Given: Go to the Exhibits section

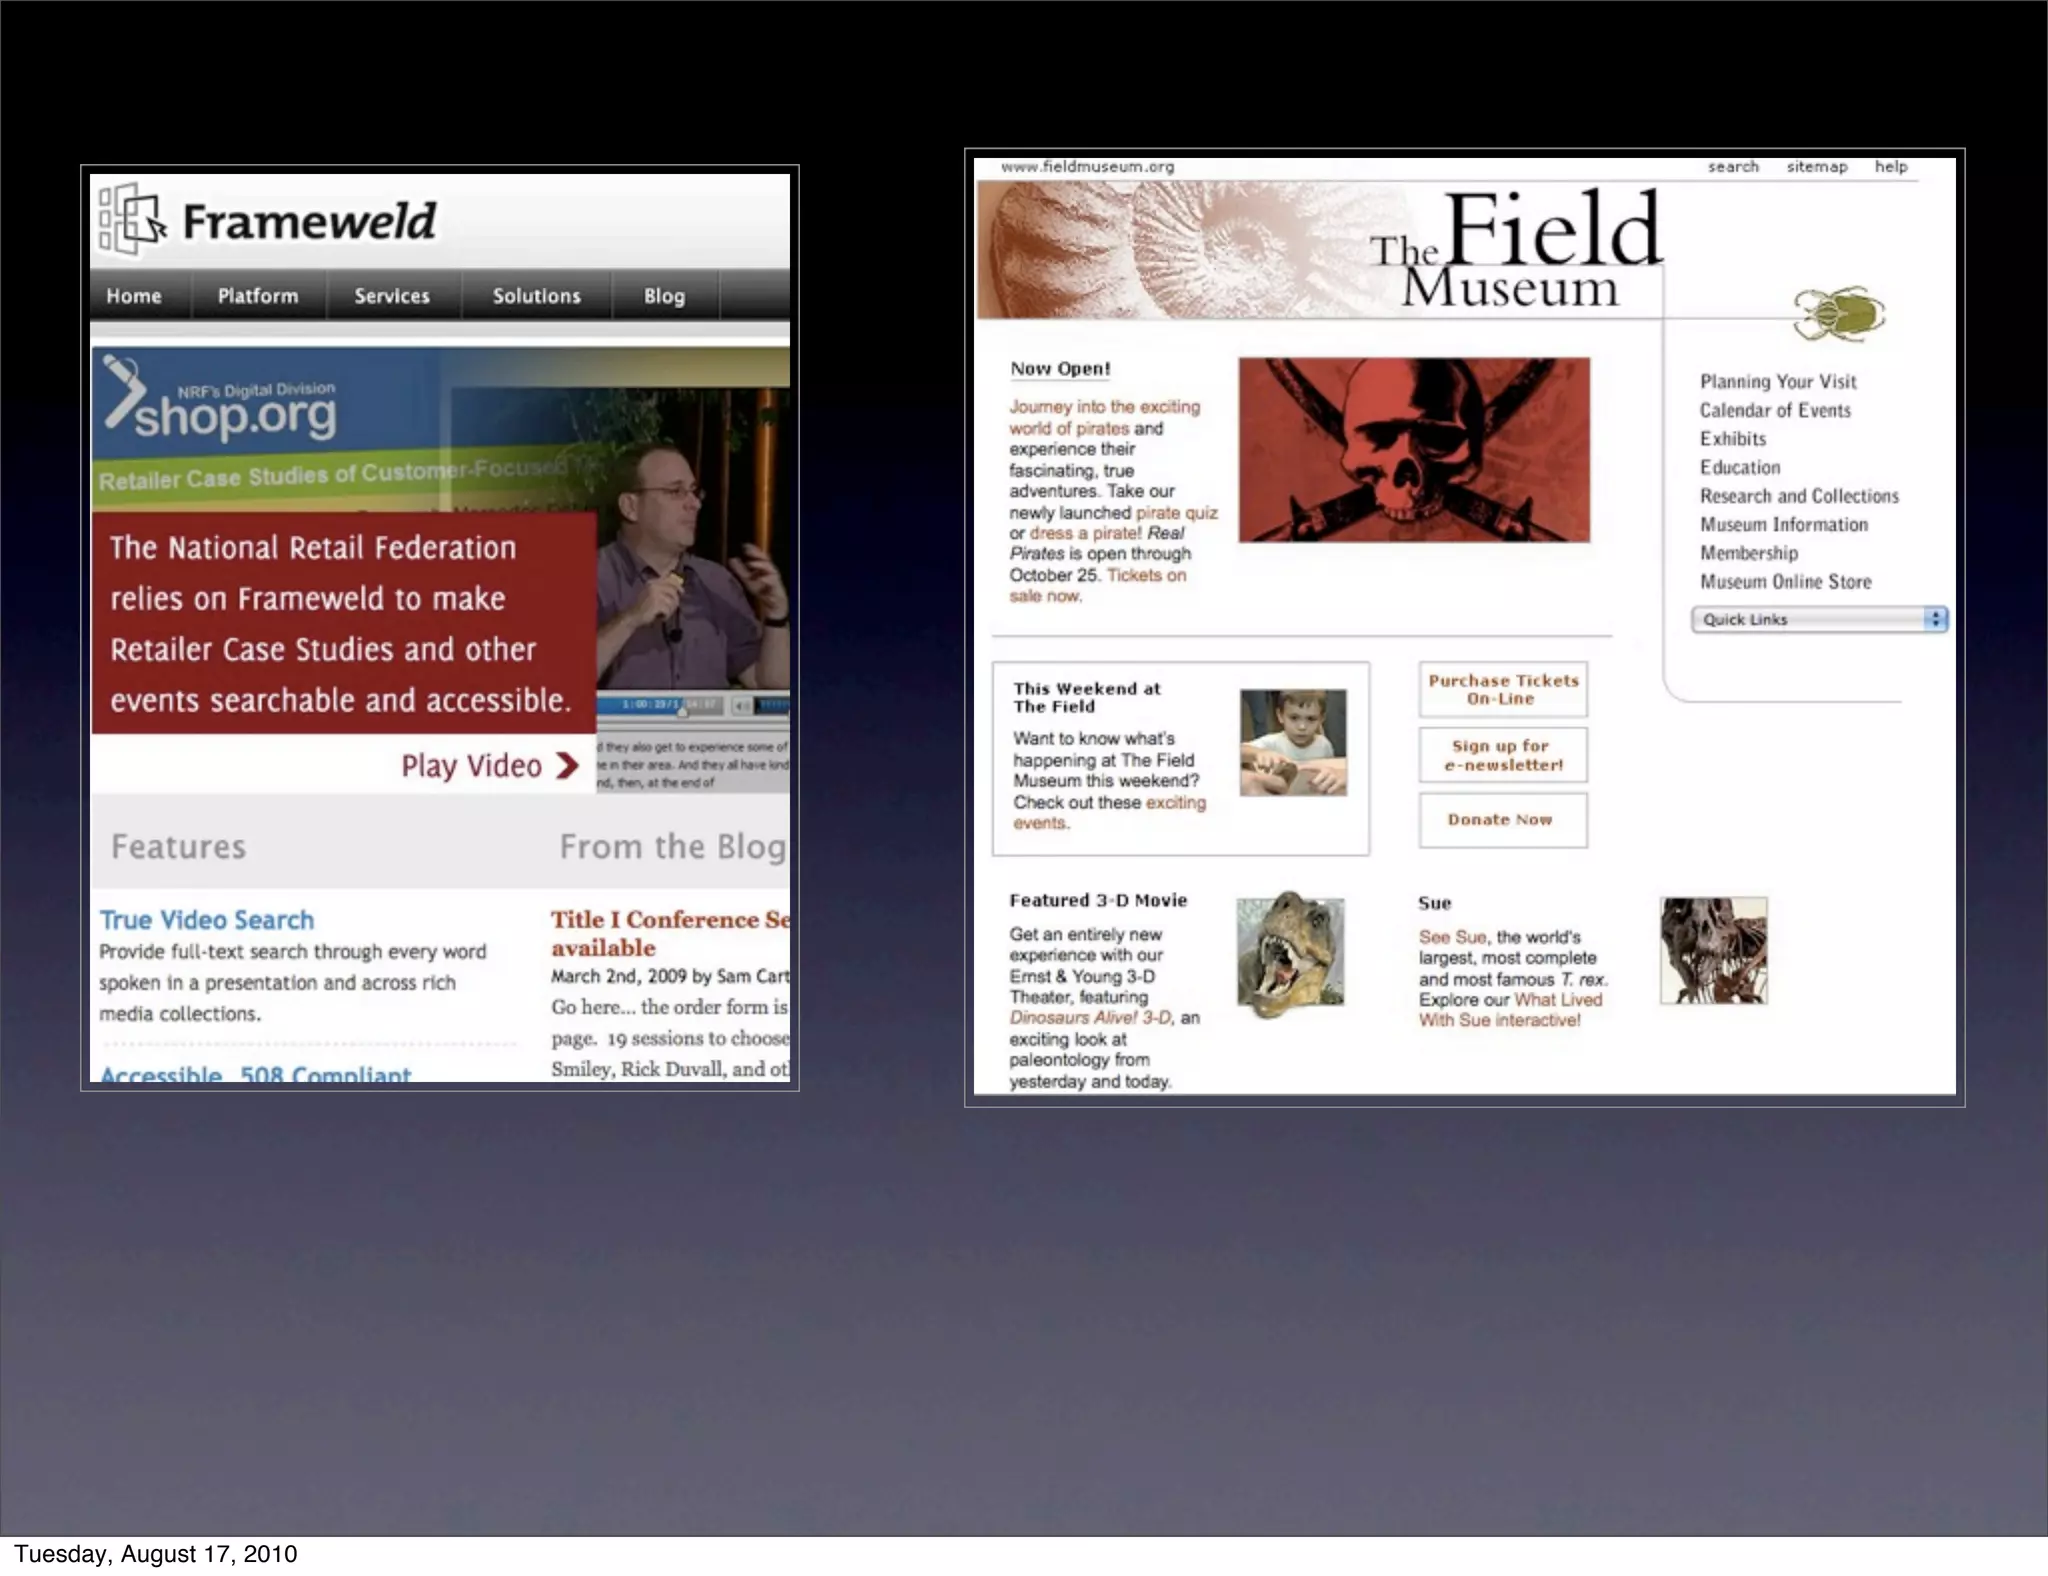Looking at the screenshot, I should click(1733, 439).
